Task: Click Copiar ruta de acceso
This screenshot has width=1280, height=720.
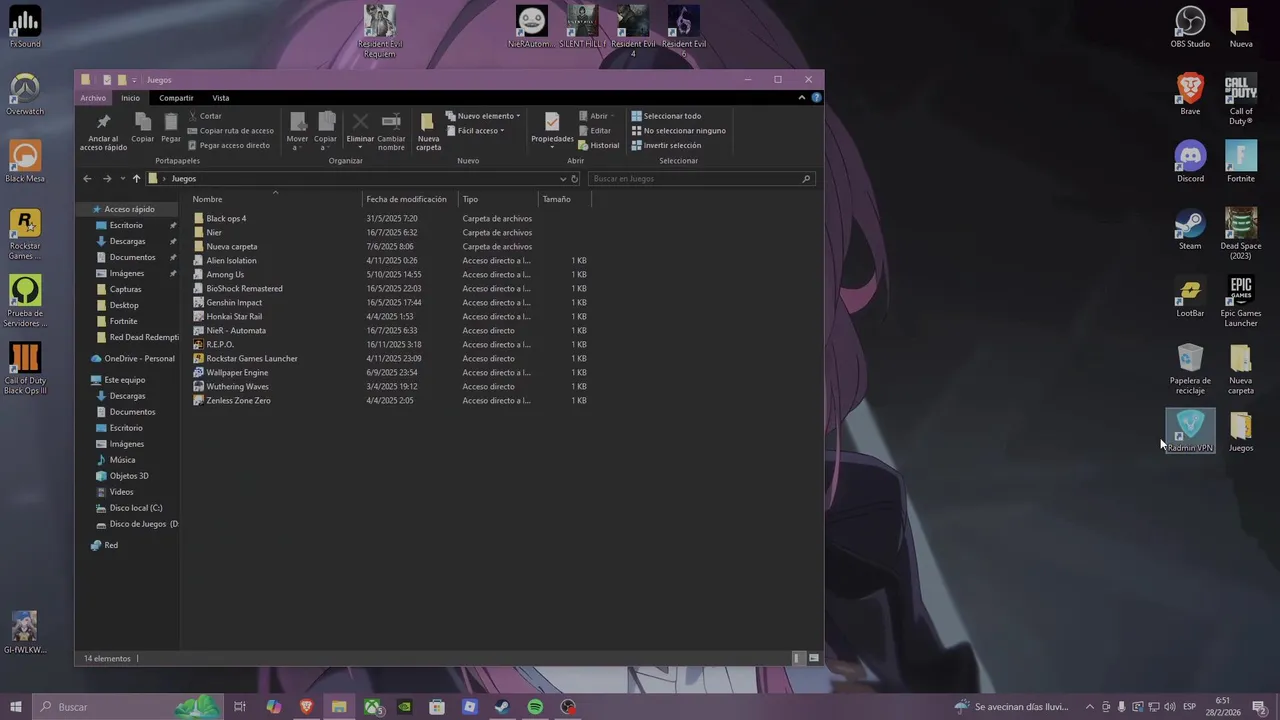Action: pyautogui.click(x=230, y=131)
